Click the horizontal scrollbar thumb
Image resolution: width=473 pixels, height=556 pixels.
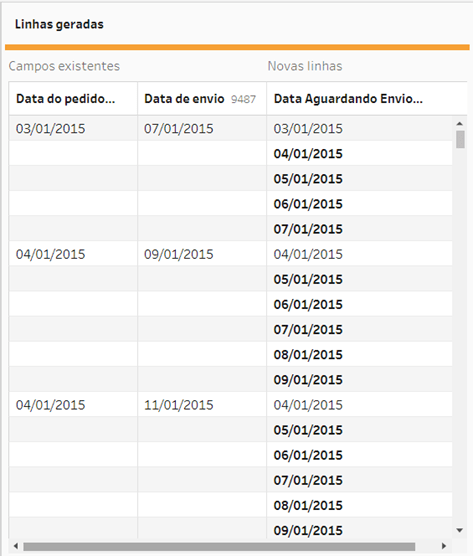pyautogui.click(x=219, y=546)
